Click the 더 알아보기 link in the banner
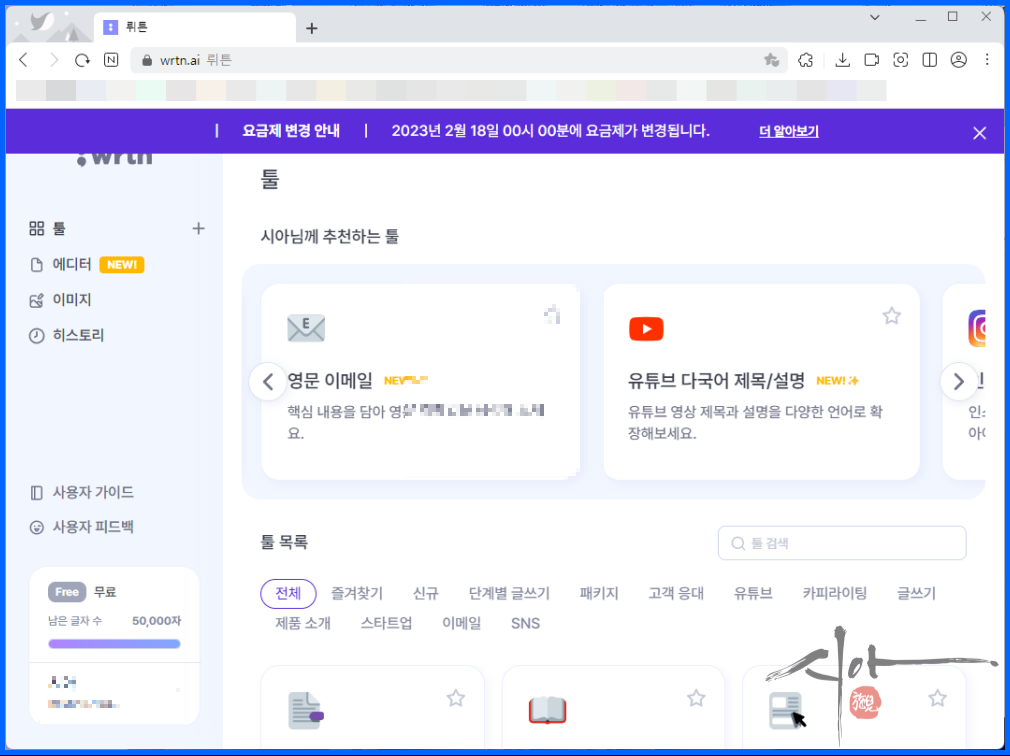 click(x=788, y=131)
